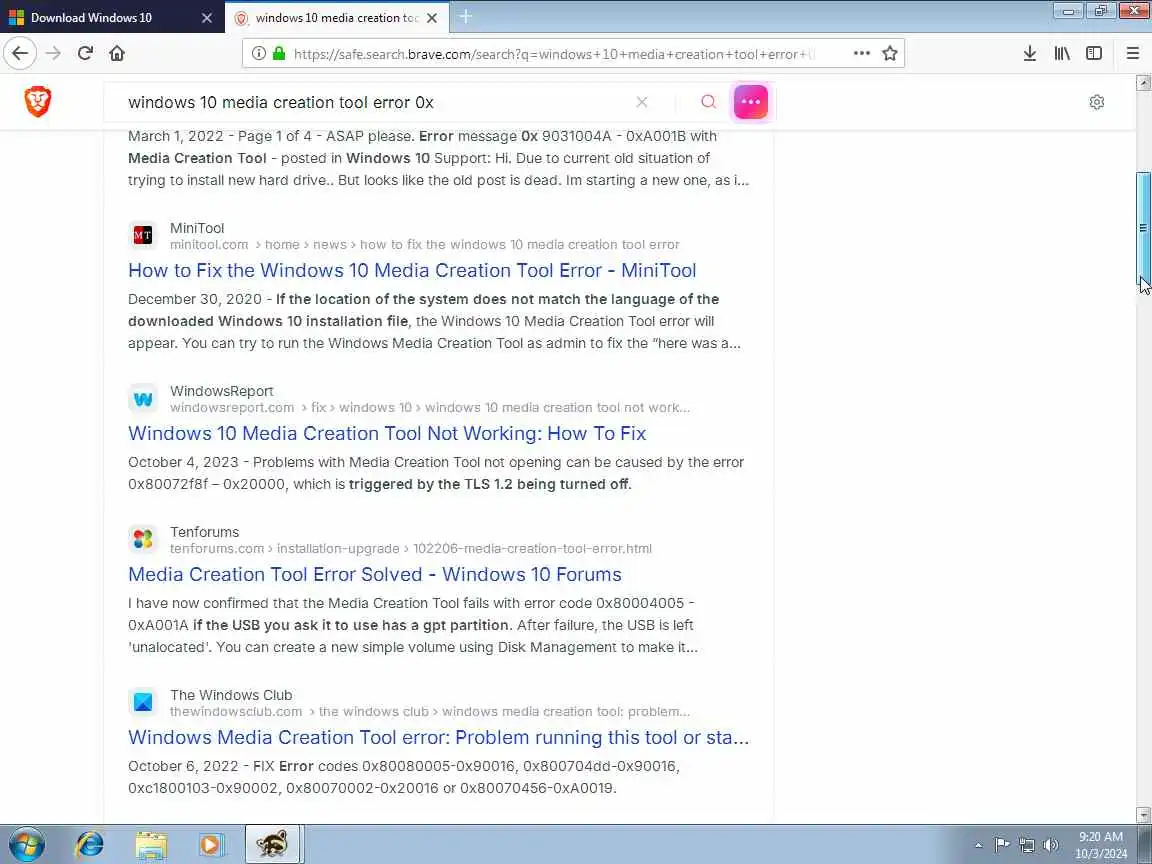This screenshot has width=1152, height=864.
Task: Click the Tenforums site name
Action: point(204,533)
